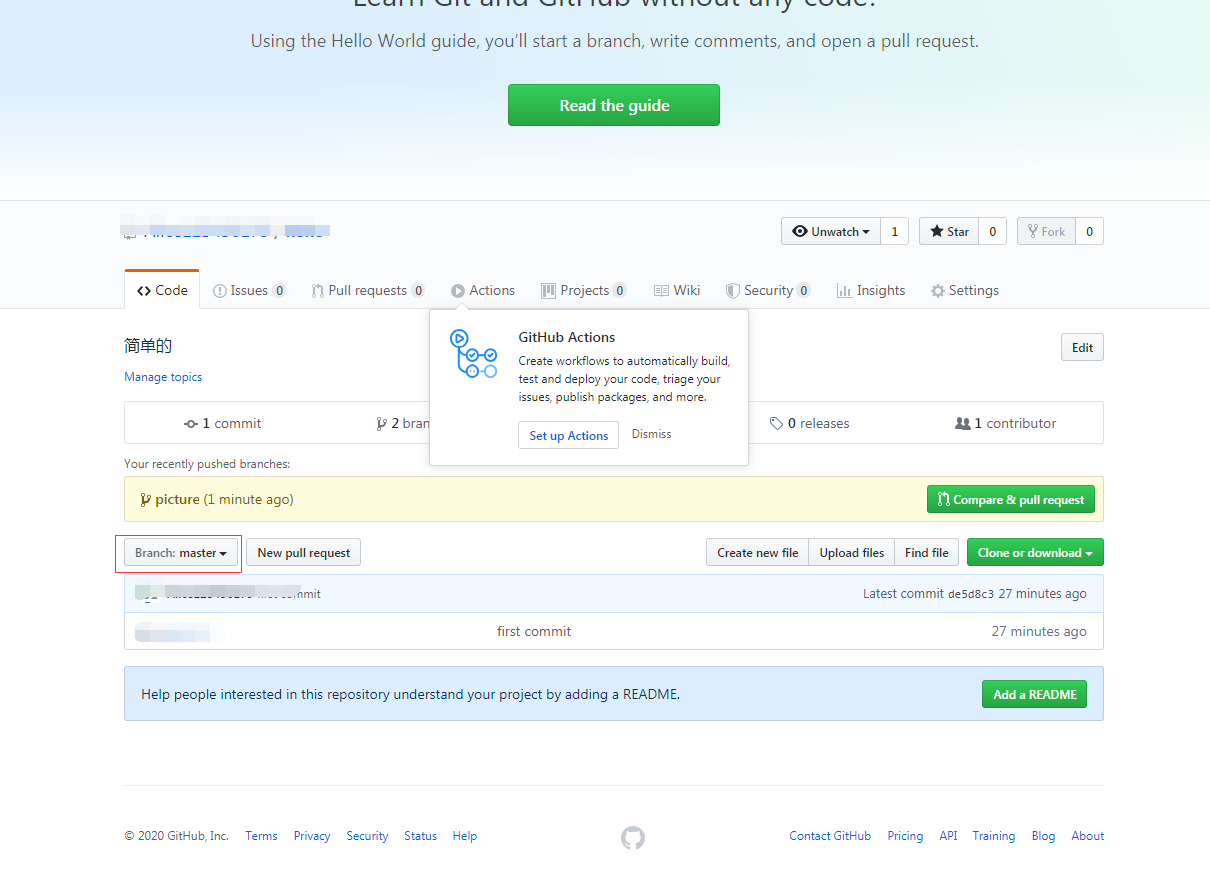
Task: Click the fork count next to Fork
Action: (x=1089, y=231)
